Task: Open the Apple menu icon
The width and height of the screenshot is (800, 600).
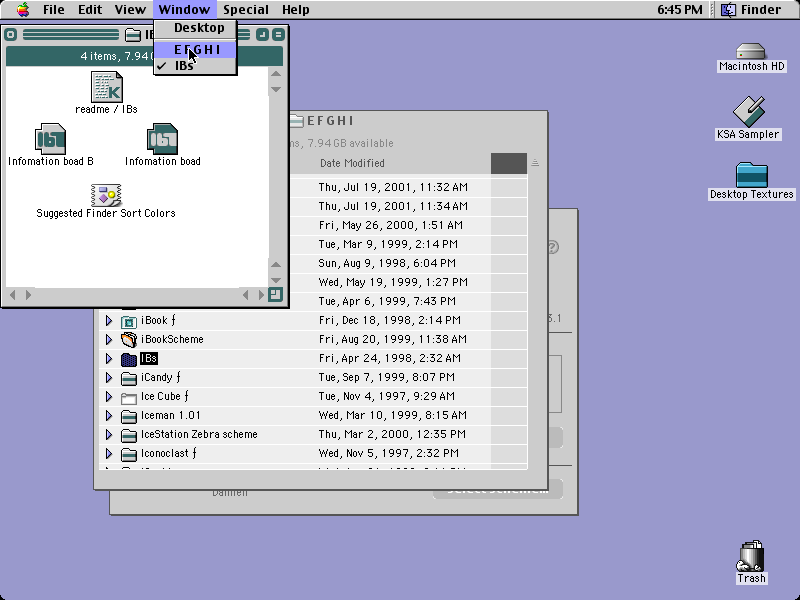Action: (23, 9)
